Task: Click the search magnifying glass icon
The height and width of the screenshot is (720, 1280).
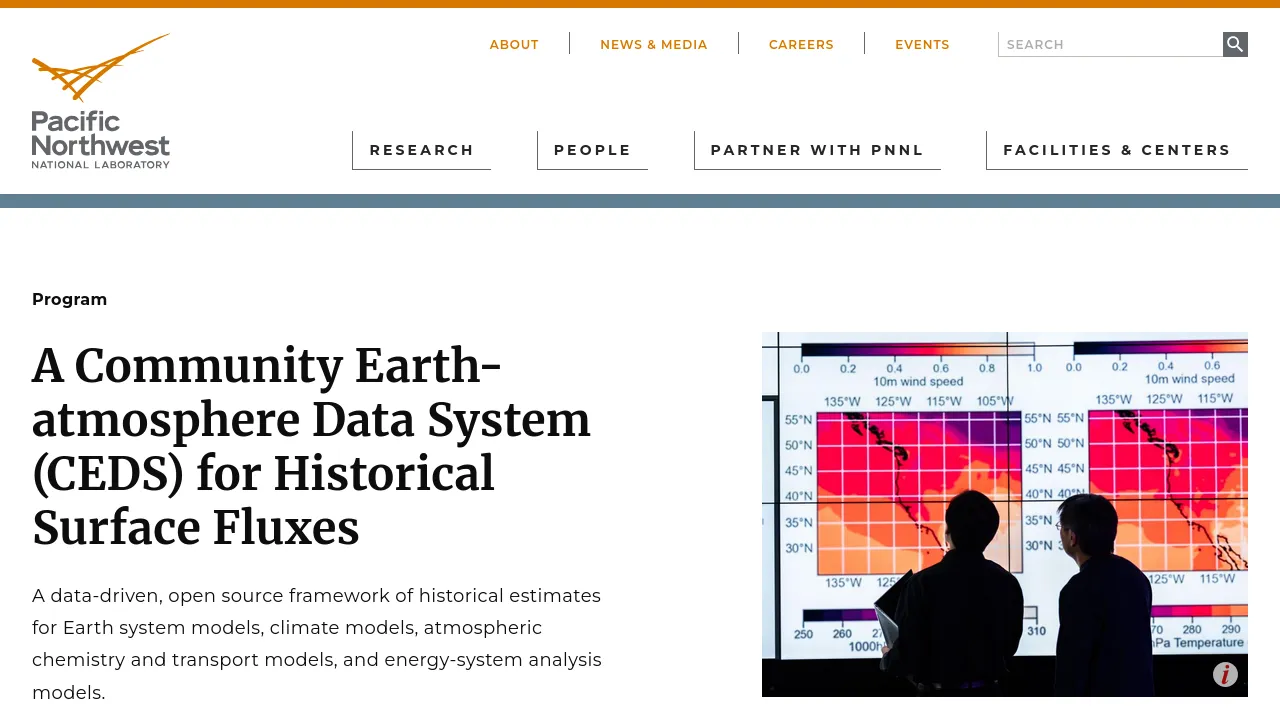Action: pos(1235,44)
